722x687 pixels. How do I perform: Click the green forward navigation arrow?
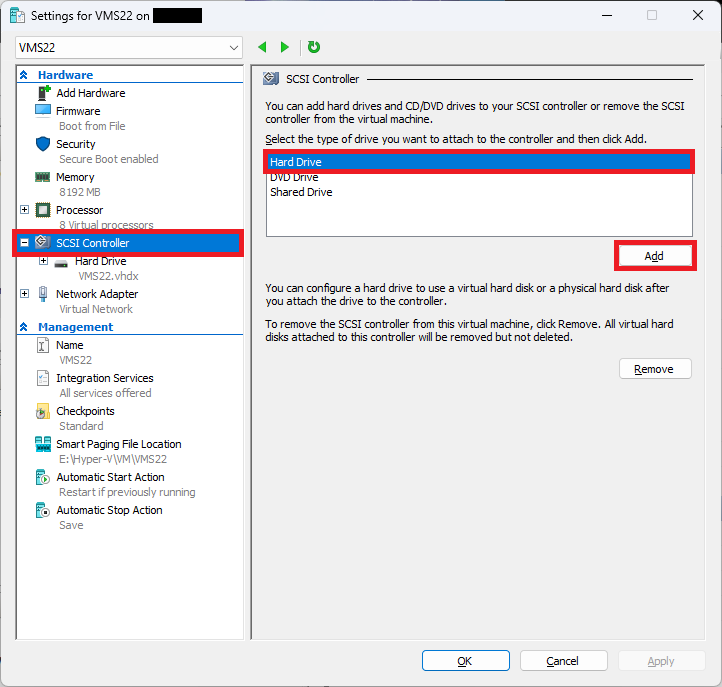pyautogui.click(x=285, y=47)
